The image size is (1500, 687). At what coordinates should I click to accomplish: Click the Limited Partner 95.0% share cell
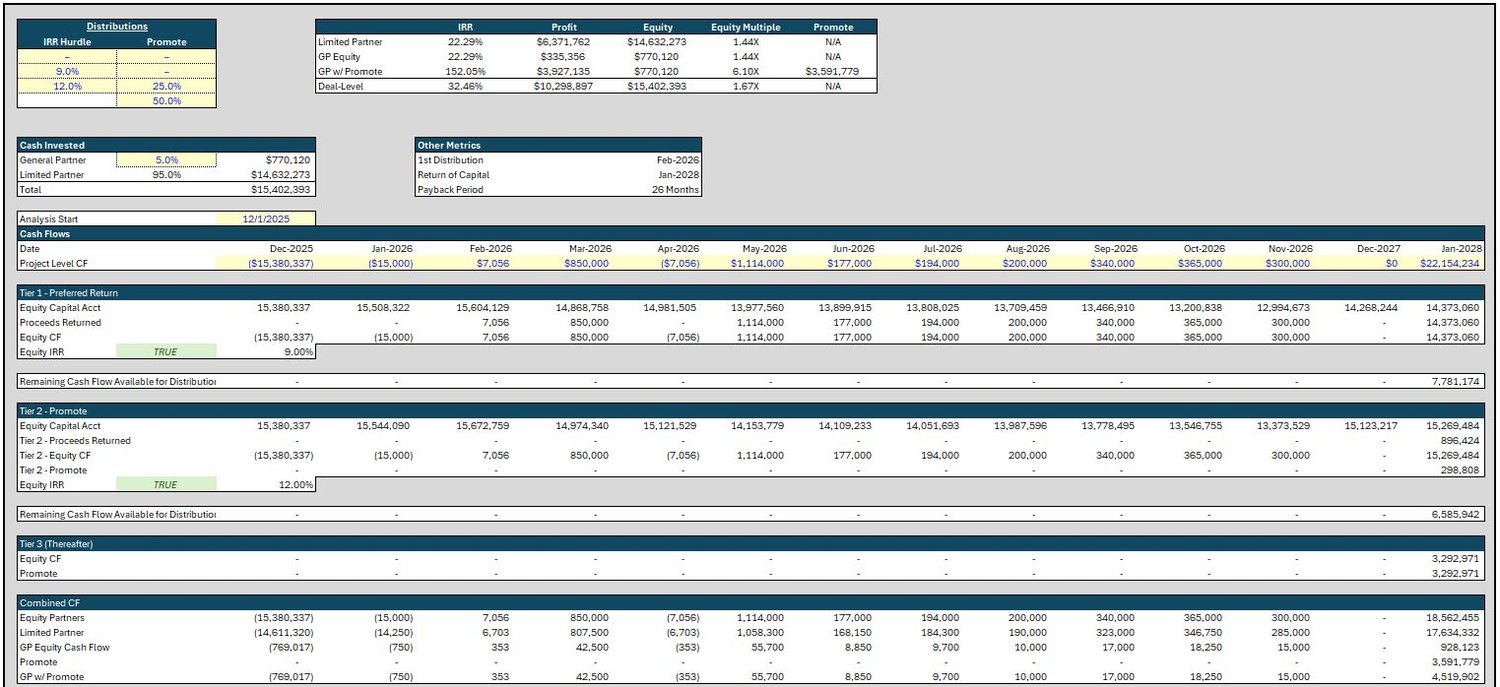(166, 175)
